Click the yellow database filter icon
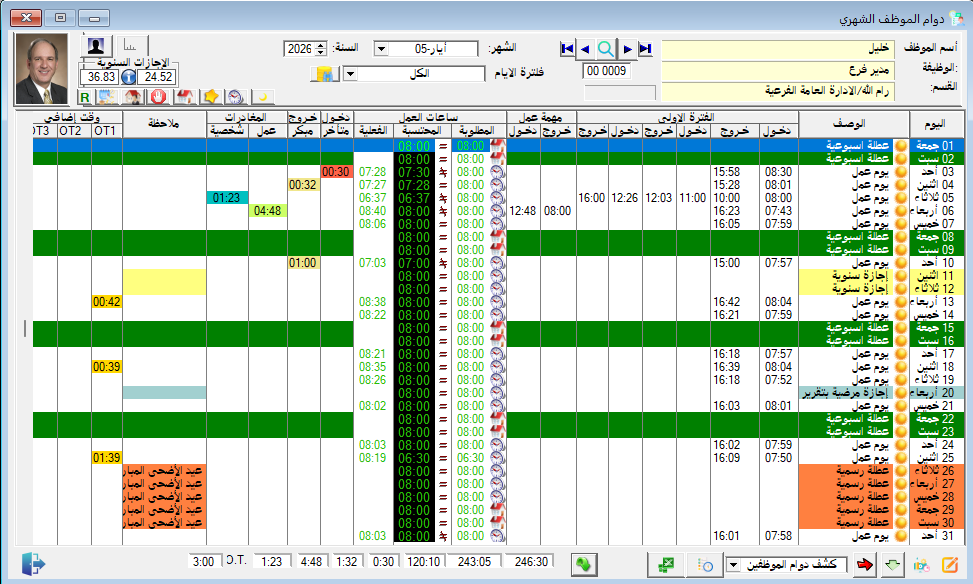The image size is (973, 584). pyautogui.click(x=325, y=74)
